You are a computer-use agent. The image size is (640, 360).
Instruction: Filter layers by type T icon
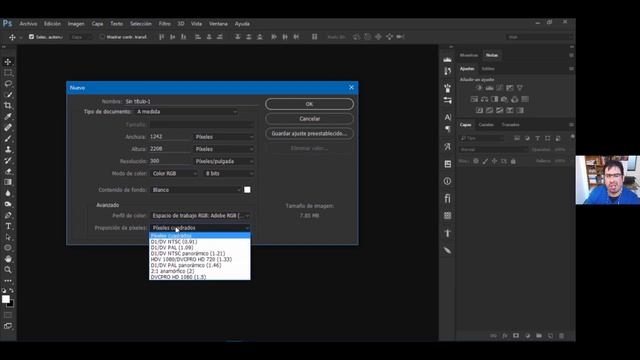538,138
